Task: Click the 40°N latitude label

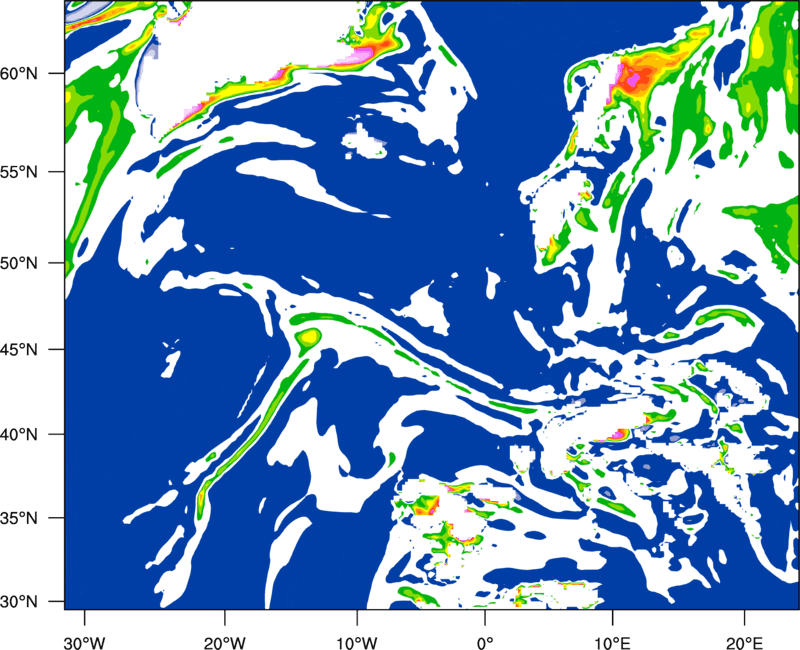Action: [x=19, y=435]
